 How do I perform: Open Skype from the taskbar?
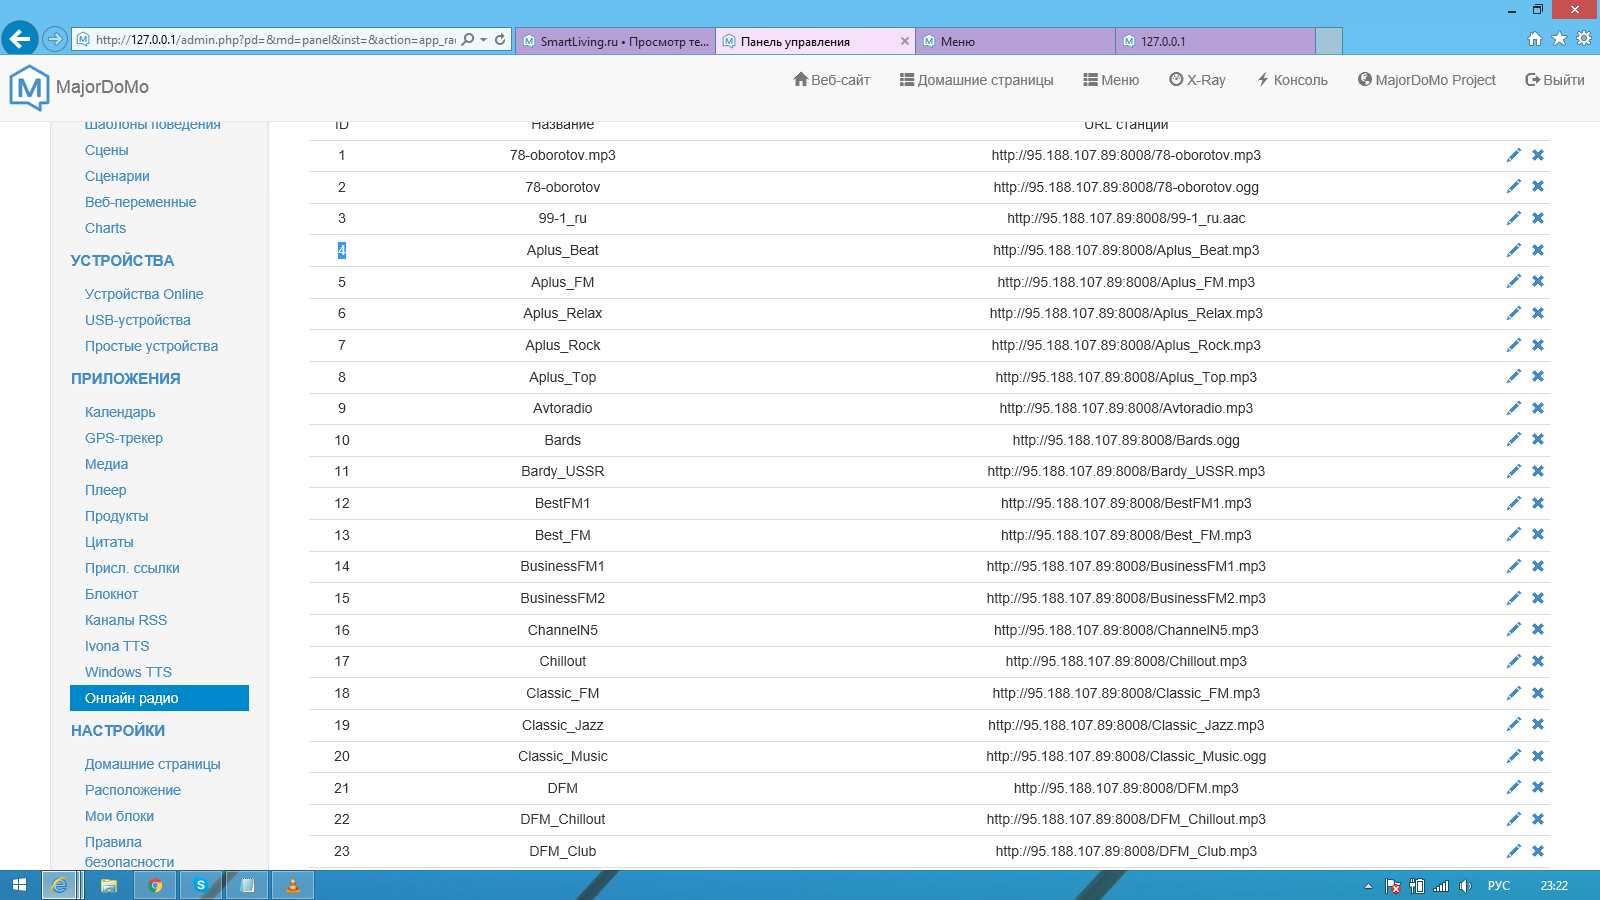pyautogui.click(x=200, y=885)
